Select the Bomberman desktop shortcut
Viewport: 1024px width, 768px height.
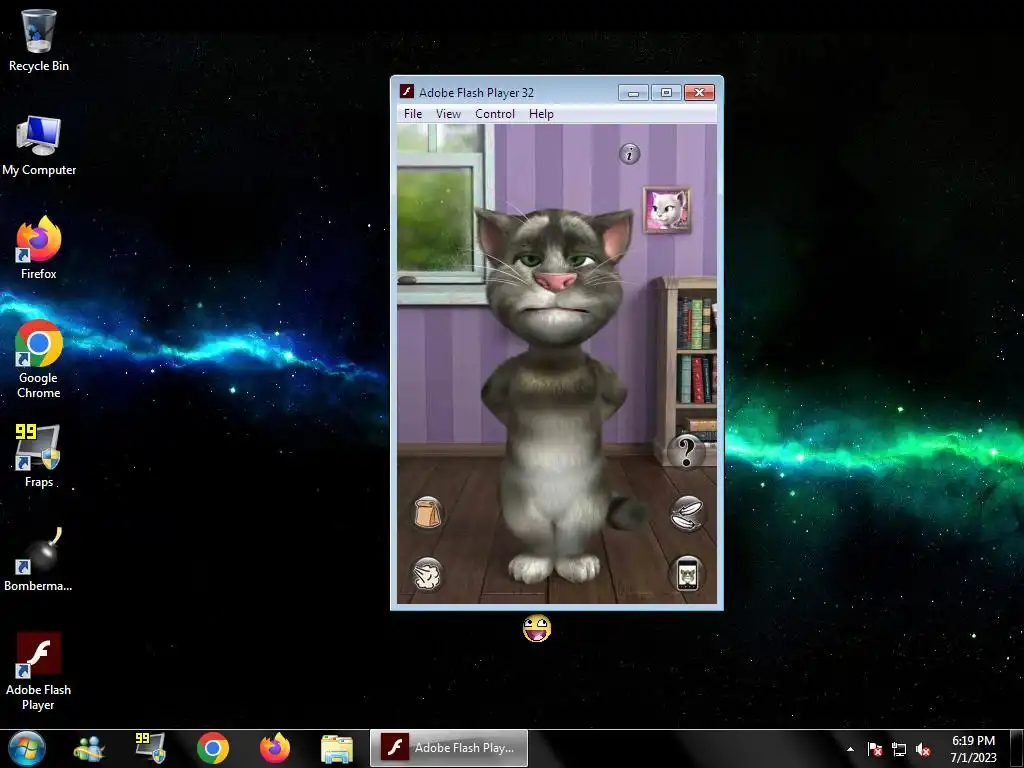[39, 560]
